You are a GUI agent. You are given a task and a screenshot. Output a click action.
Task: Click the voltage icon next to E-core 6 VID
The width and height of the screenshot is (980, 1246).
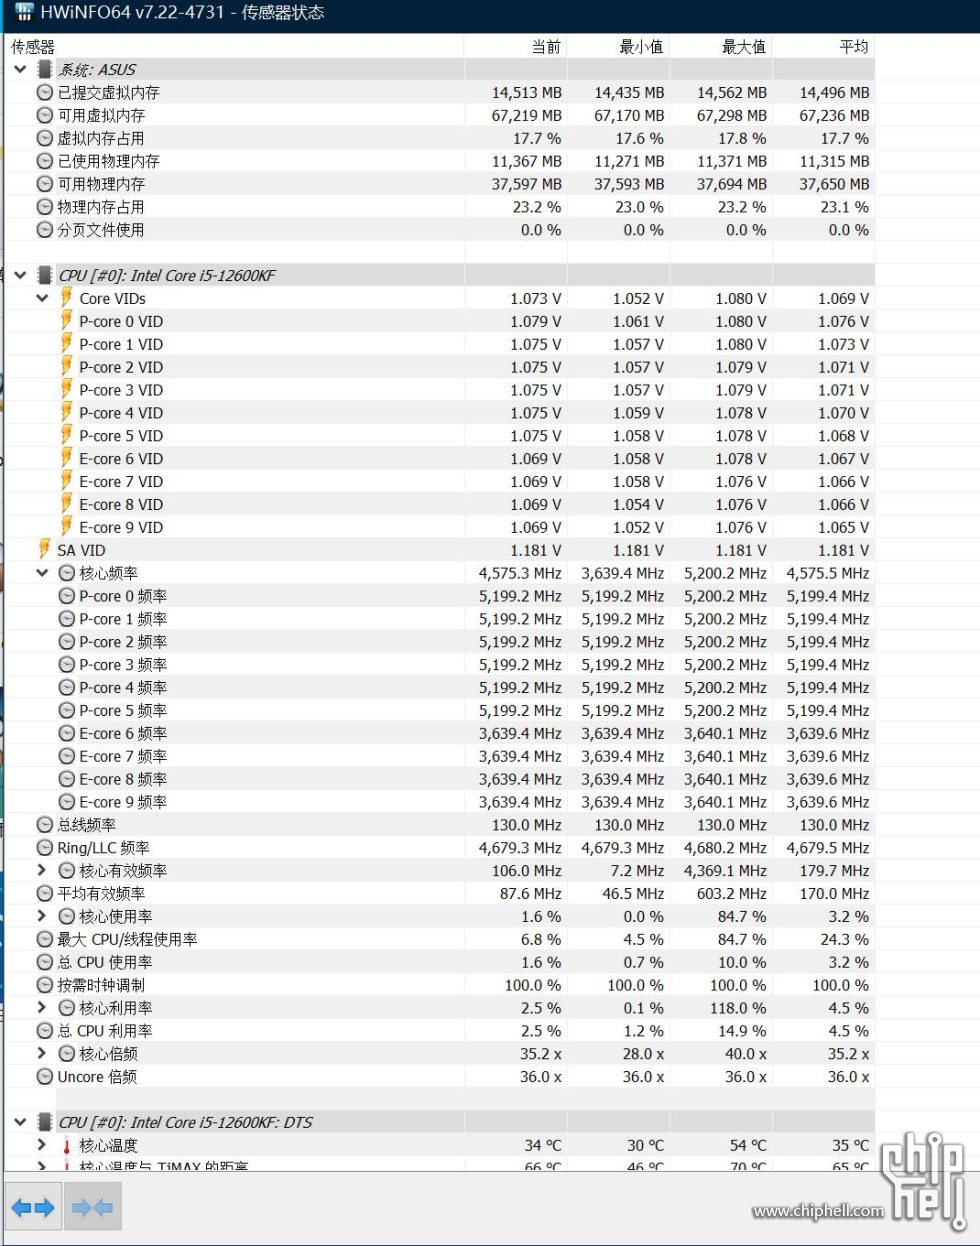(x=66, y=458)
